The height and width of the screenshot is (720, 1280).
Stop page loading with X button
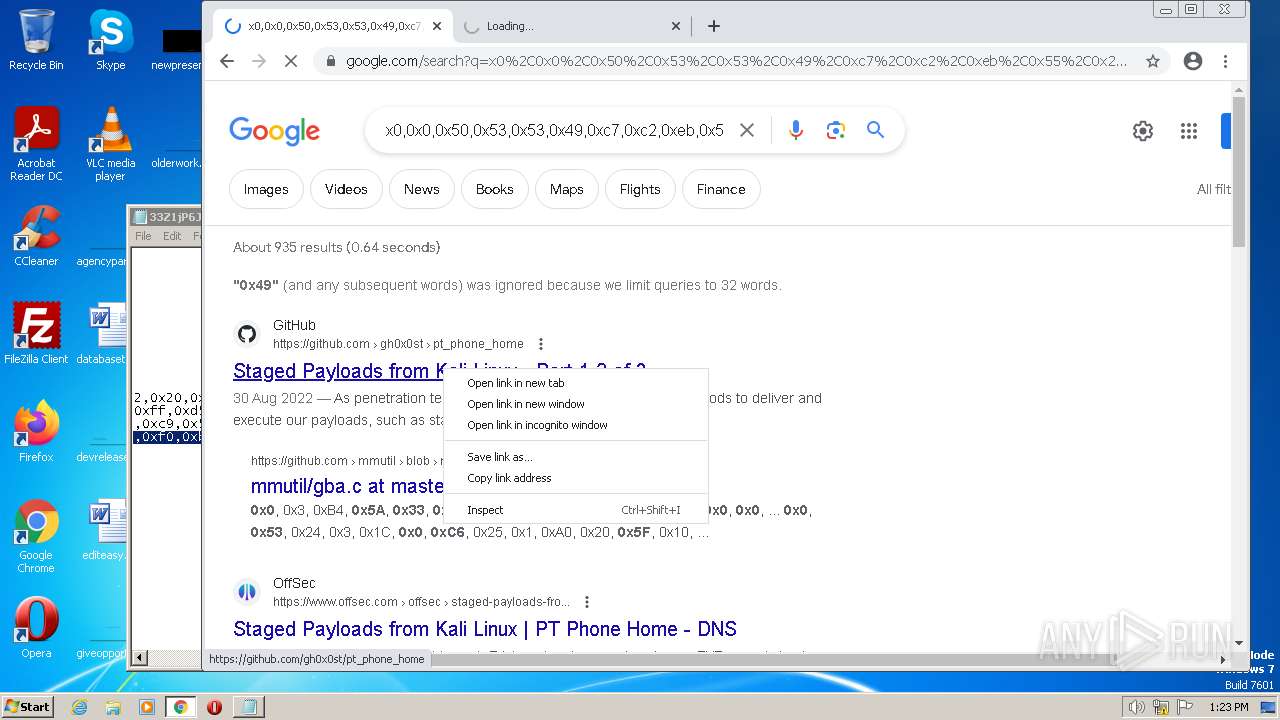coord(290,61)
